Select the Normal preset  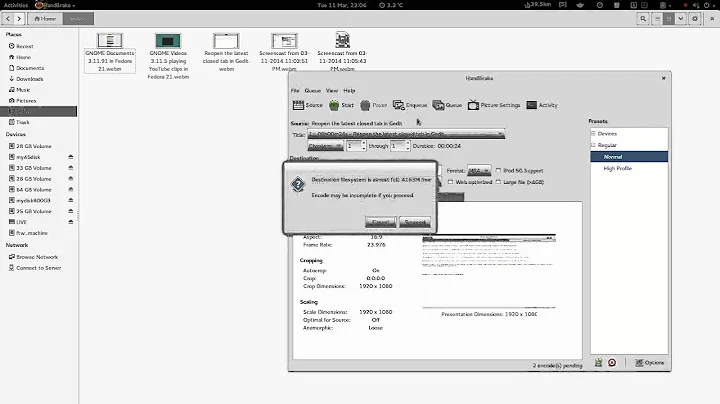pyautogui.click(x=629, y=157)
